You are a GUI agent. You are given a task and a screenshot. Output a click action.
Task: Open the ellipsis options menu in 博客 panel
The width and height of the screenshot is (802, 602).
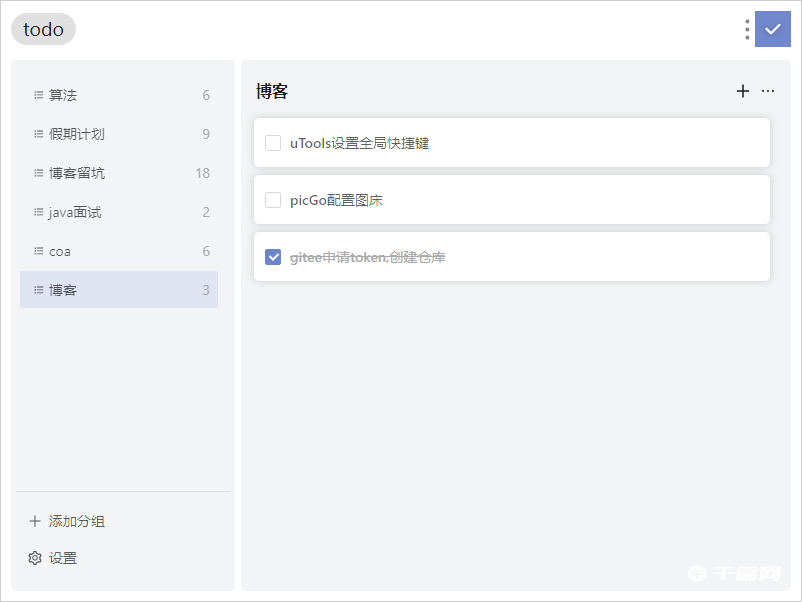pos(768,91)
